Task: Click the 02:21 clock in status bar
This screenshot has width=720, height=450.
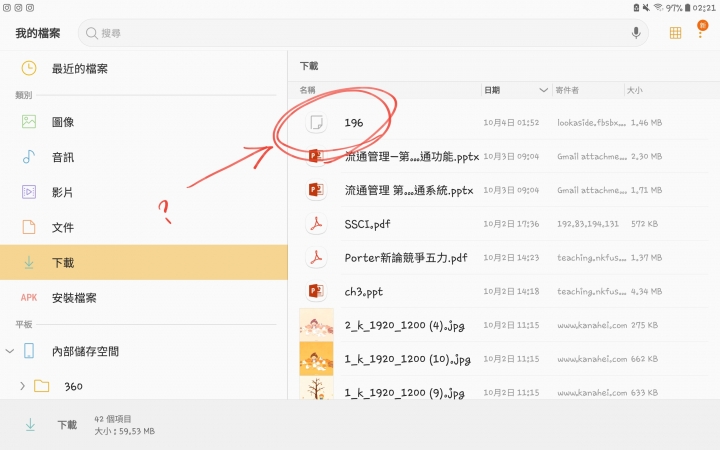Action: (x=704, y=7)
